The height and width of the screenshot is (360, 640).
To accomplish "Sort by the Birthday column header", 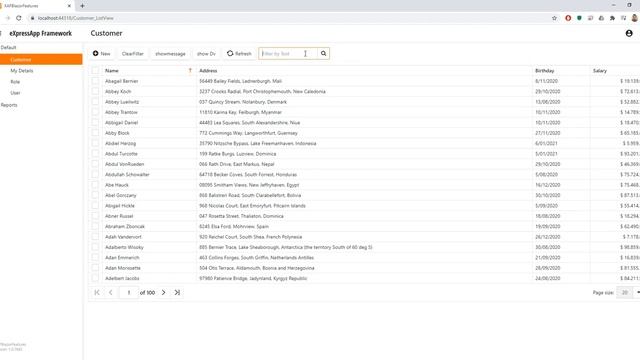I will click(x=544, y=71).
